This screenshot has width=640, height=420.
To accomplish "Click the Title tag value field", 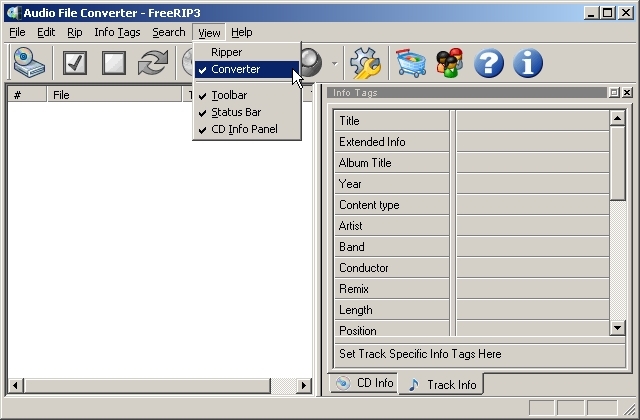I will [533, 121].
